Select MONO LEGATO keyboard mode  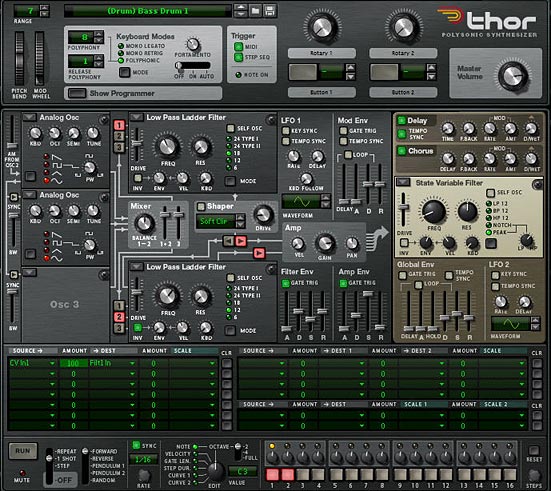point(121,46)
